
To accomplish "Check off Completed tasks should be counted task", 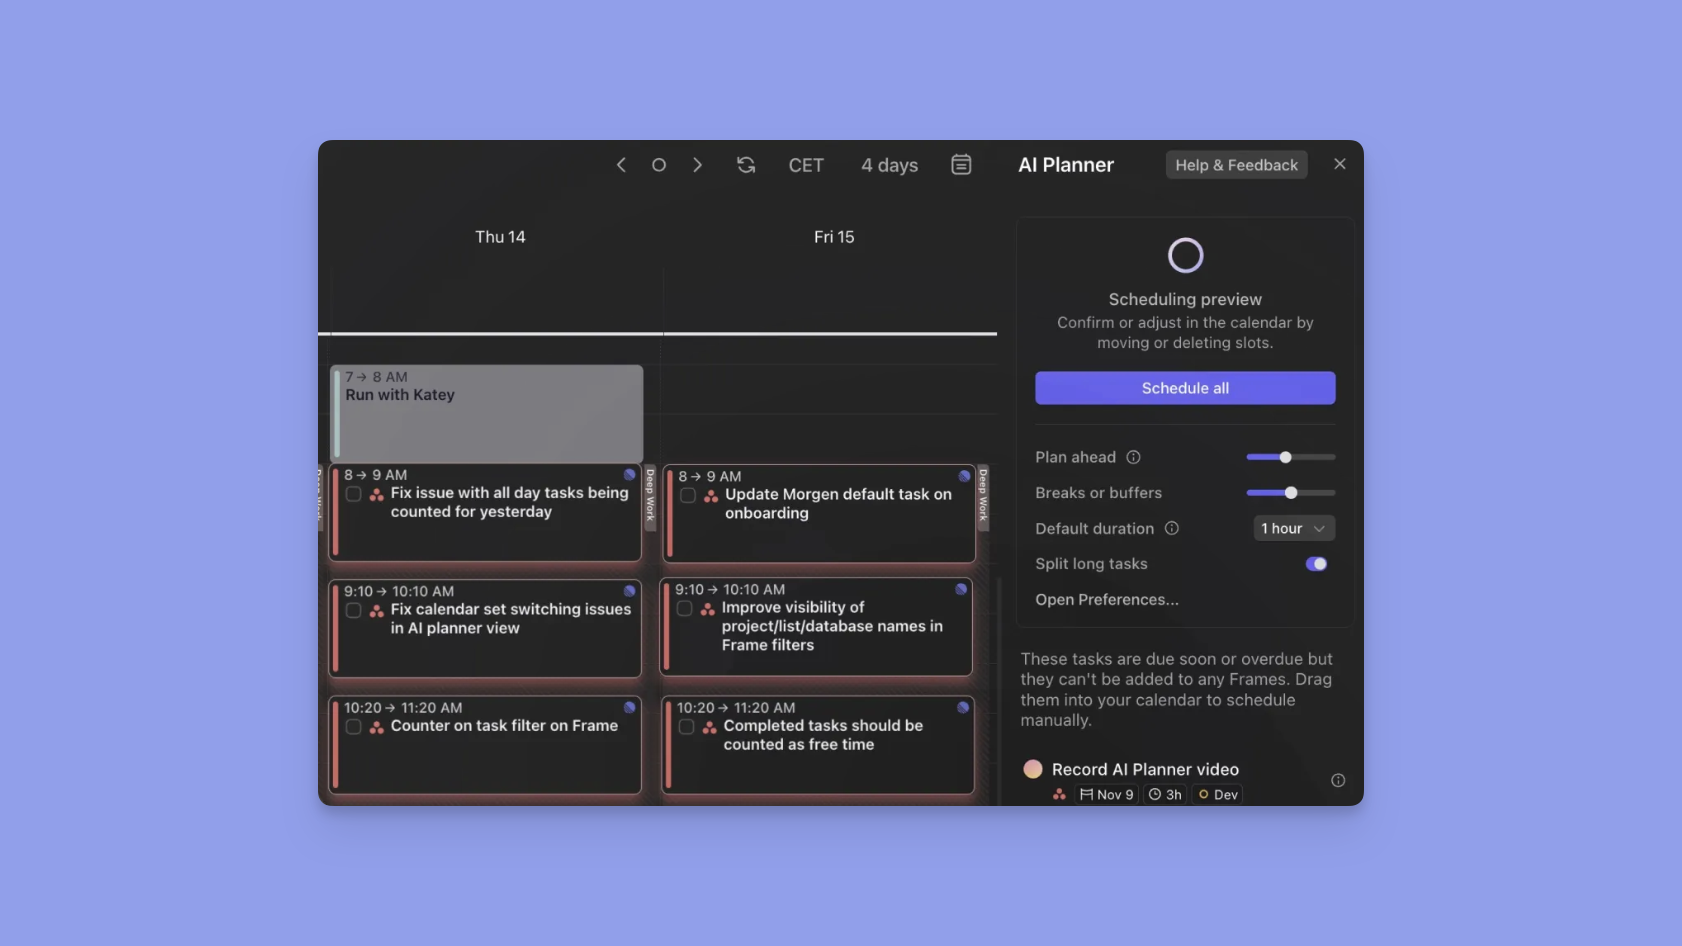I will pyautogui.click(x=686, y=727).
